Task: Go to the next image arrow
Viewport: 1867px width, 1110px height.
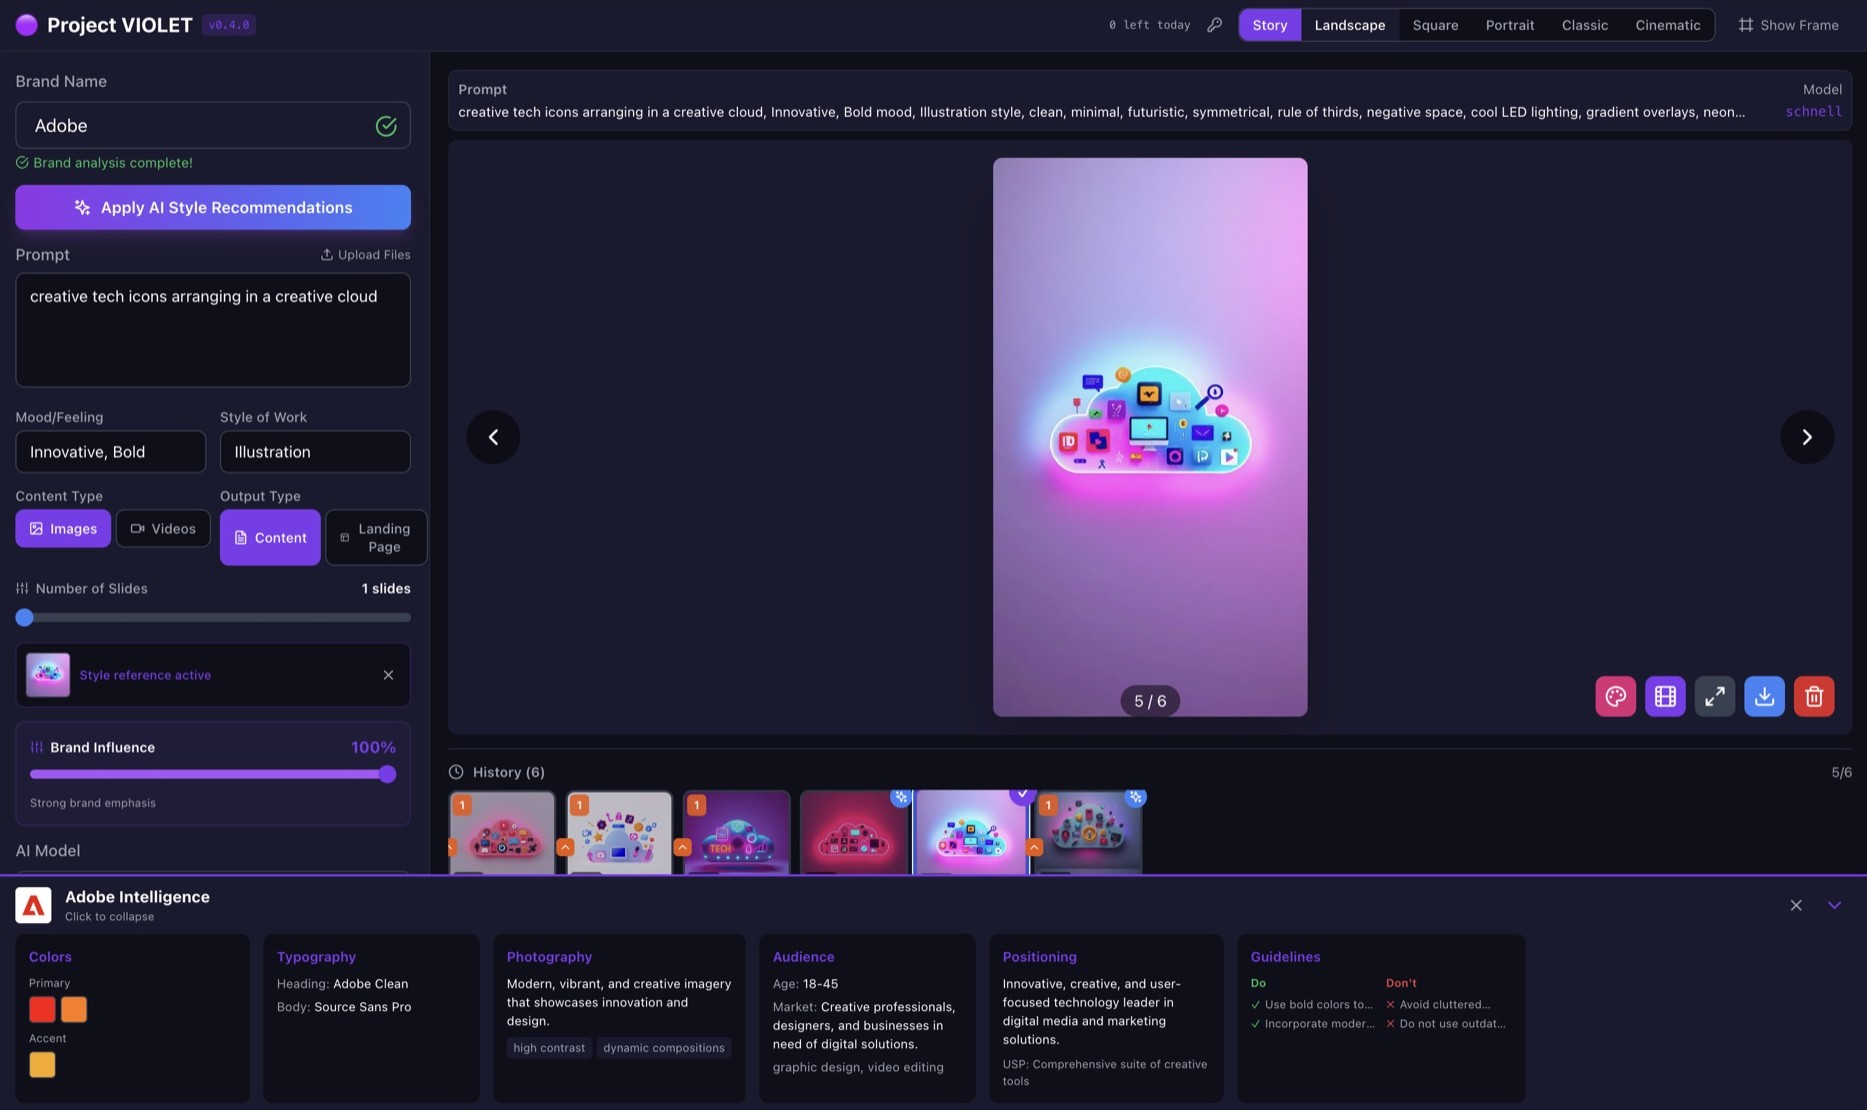Action: click(1807, 437)
